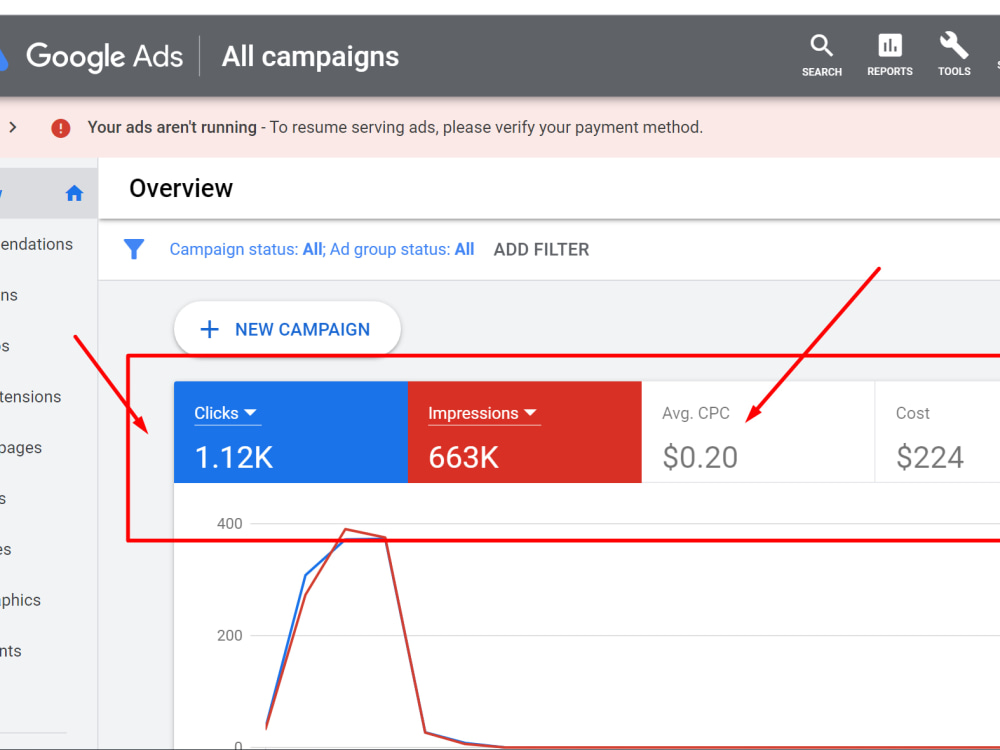The height and width of the screenshot is (750, 1000).
Task: Open the sidebar item ending 'pages'
Action: pyautogui.click(x=21, y=448)
